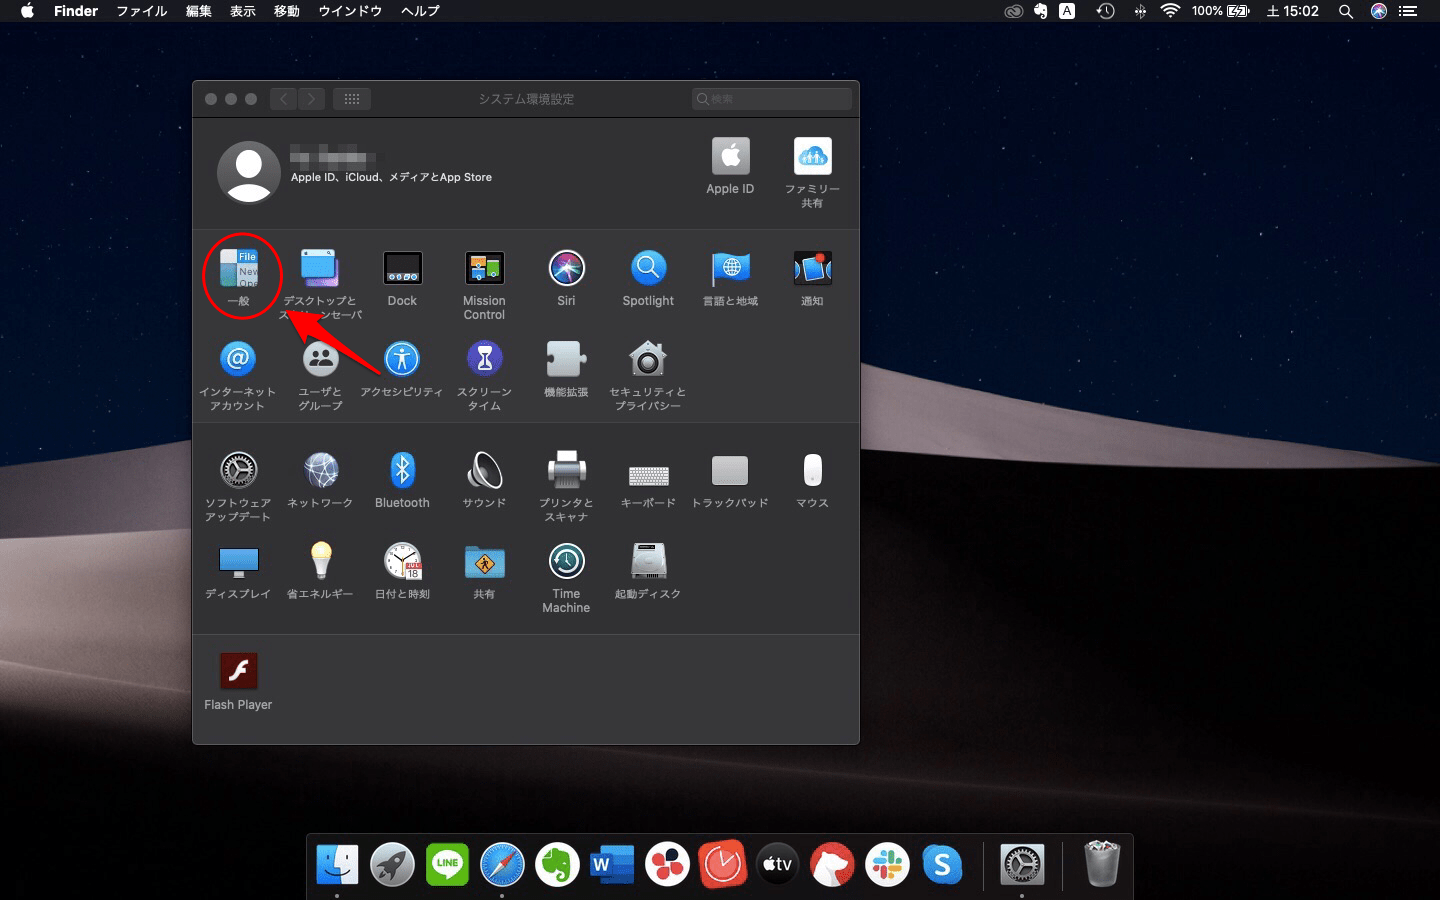
Task: Open 起動ディスク preferences
Action: [648, 561]
